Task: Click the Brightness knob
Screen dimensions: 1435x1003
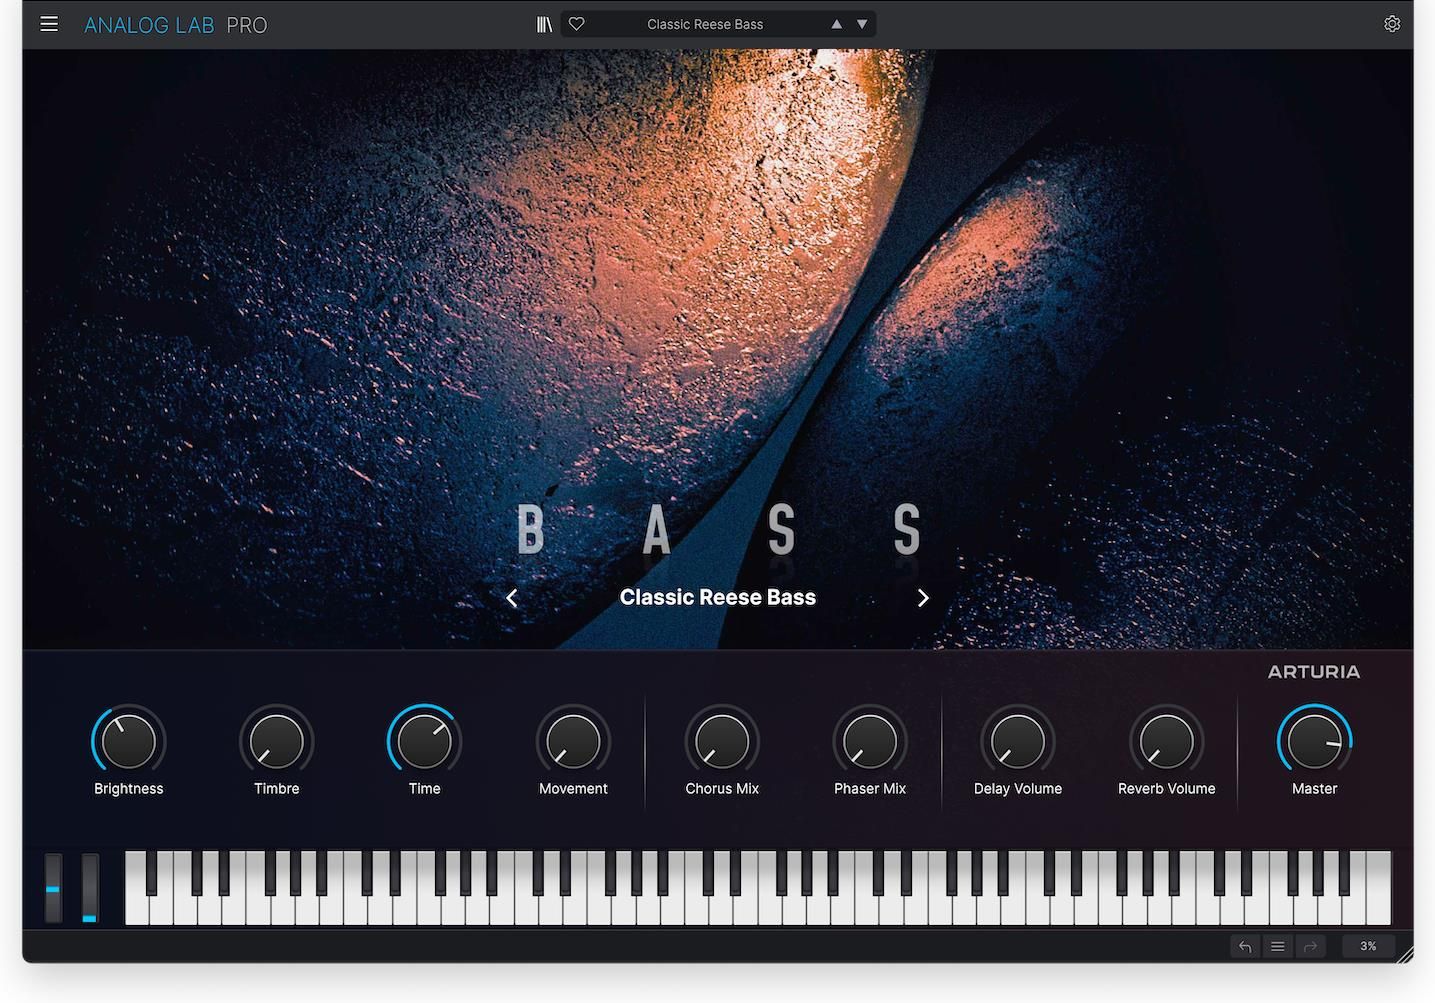Action: point(128,741)
